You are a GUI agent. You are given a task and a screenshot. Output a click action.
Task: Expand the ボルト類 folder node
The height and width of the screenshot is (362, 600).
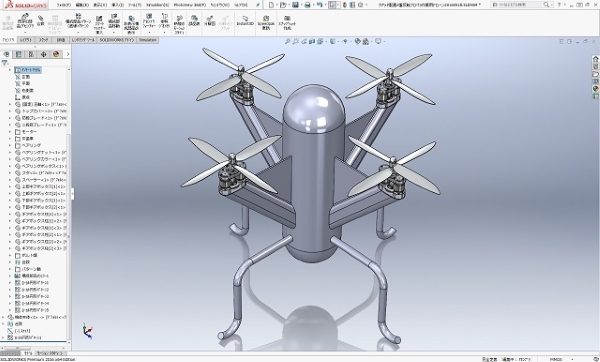[x=10, y=255]
